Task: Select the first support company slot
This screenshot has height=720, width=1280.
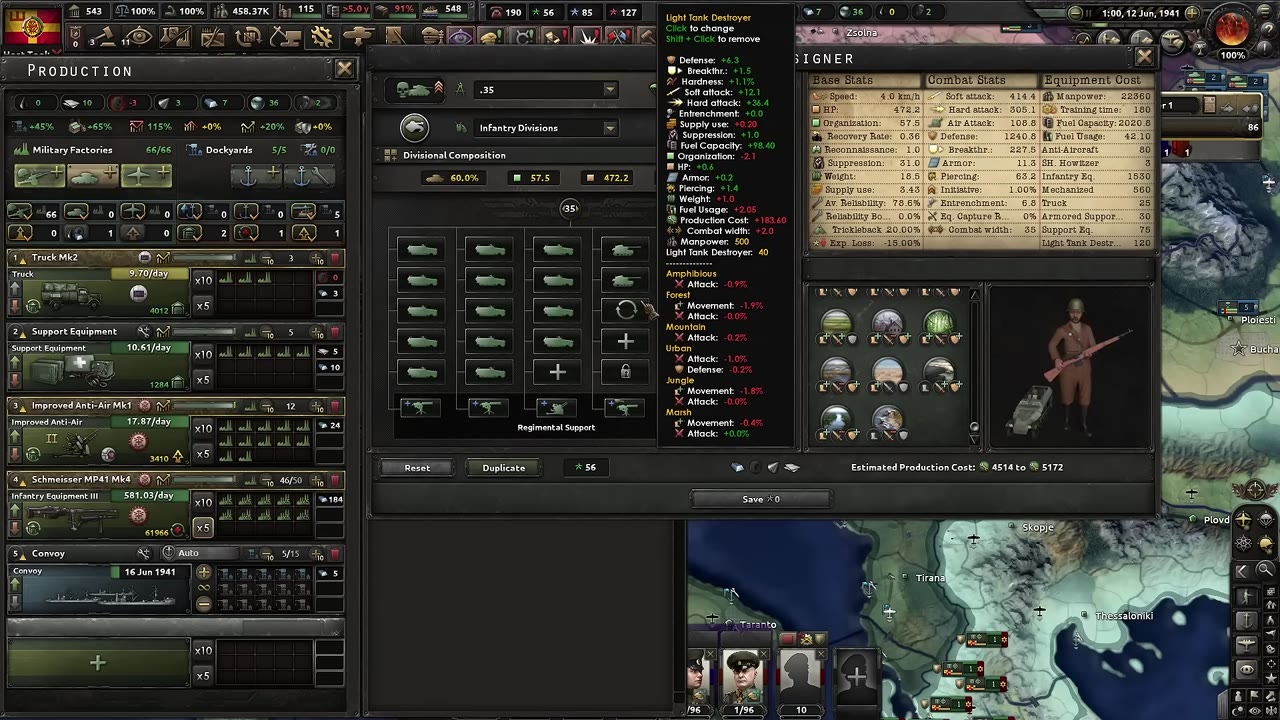Action: click(x=420, y=408)
